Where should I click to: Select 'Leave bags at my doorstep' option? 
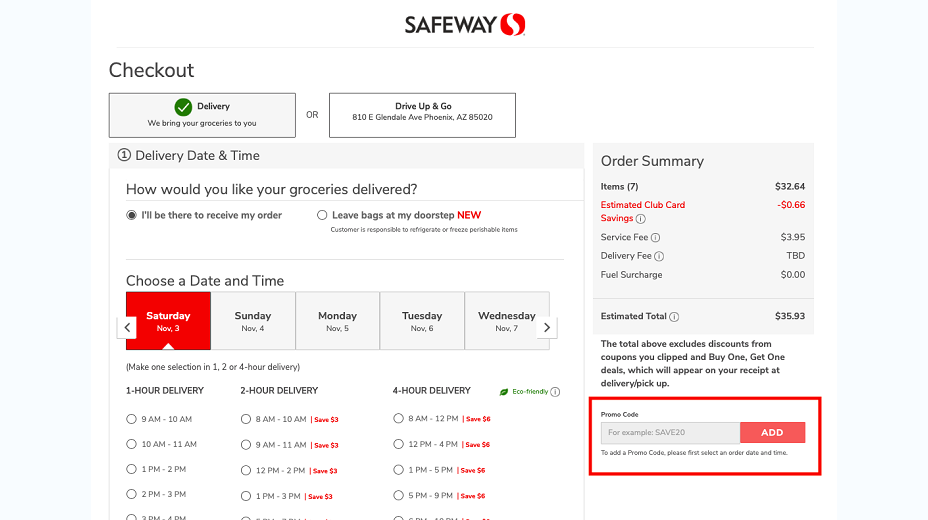[322, 215]
